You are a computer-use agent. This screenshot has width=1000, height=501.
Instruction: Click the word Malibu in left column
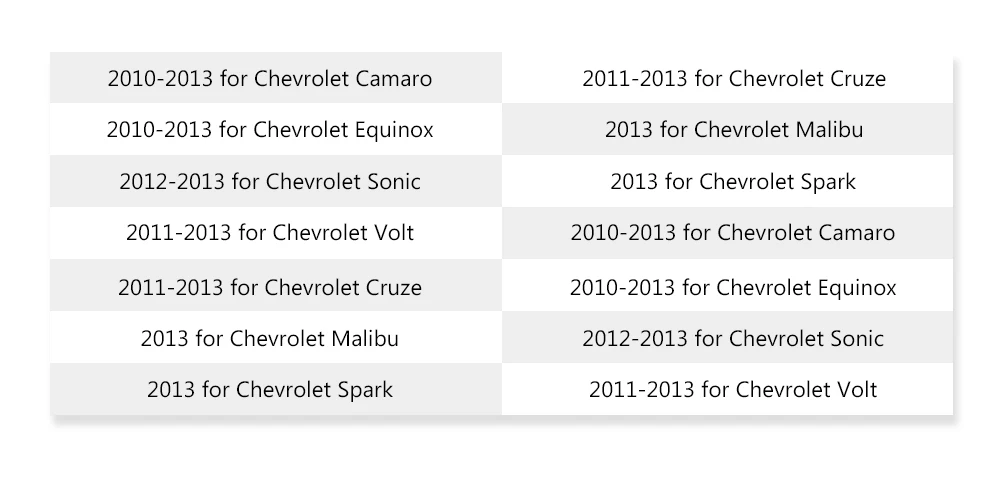click(x=365, y=338)
